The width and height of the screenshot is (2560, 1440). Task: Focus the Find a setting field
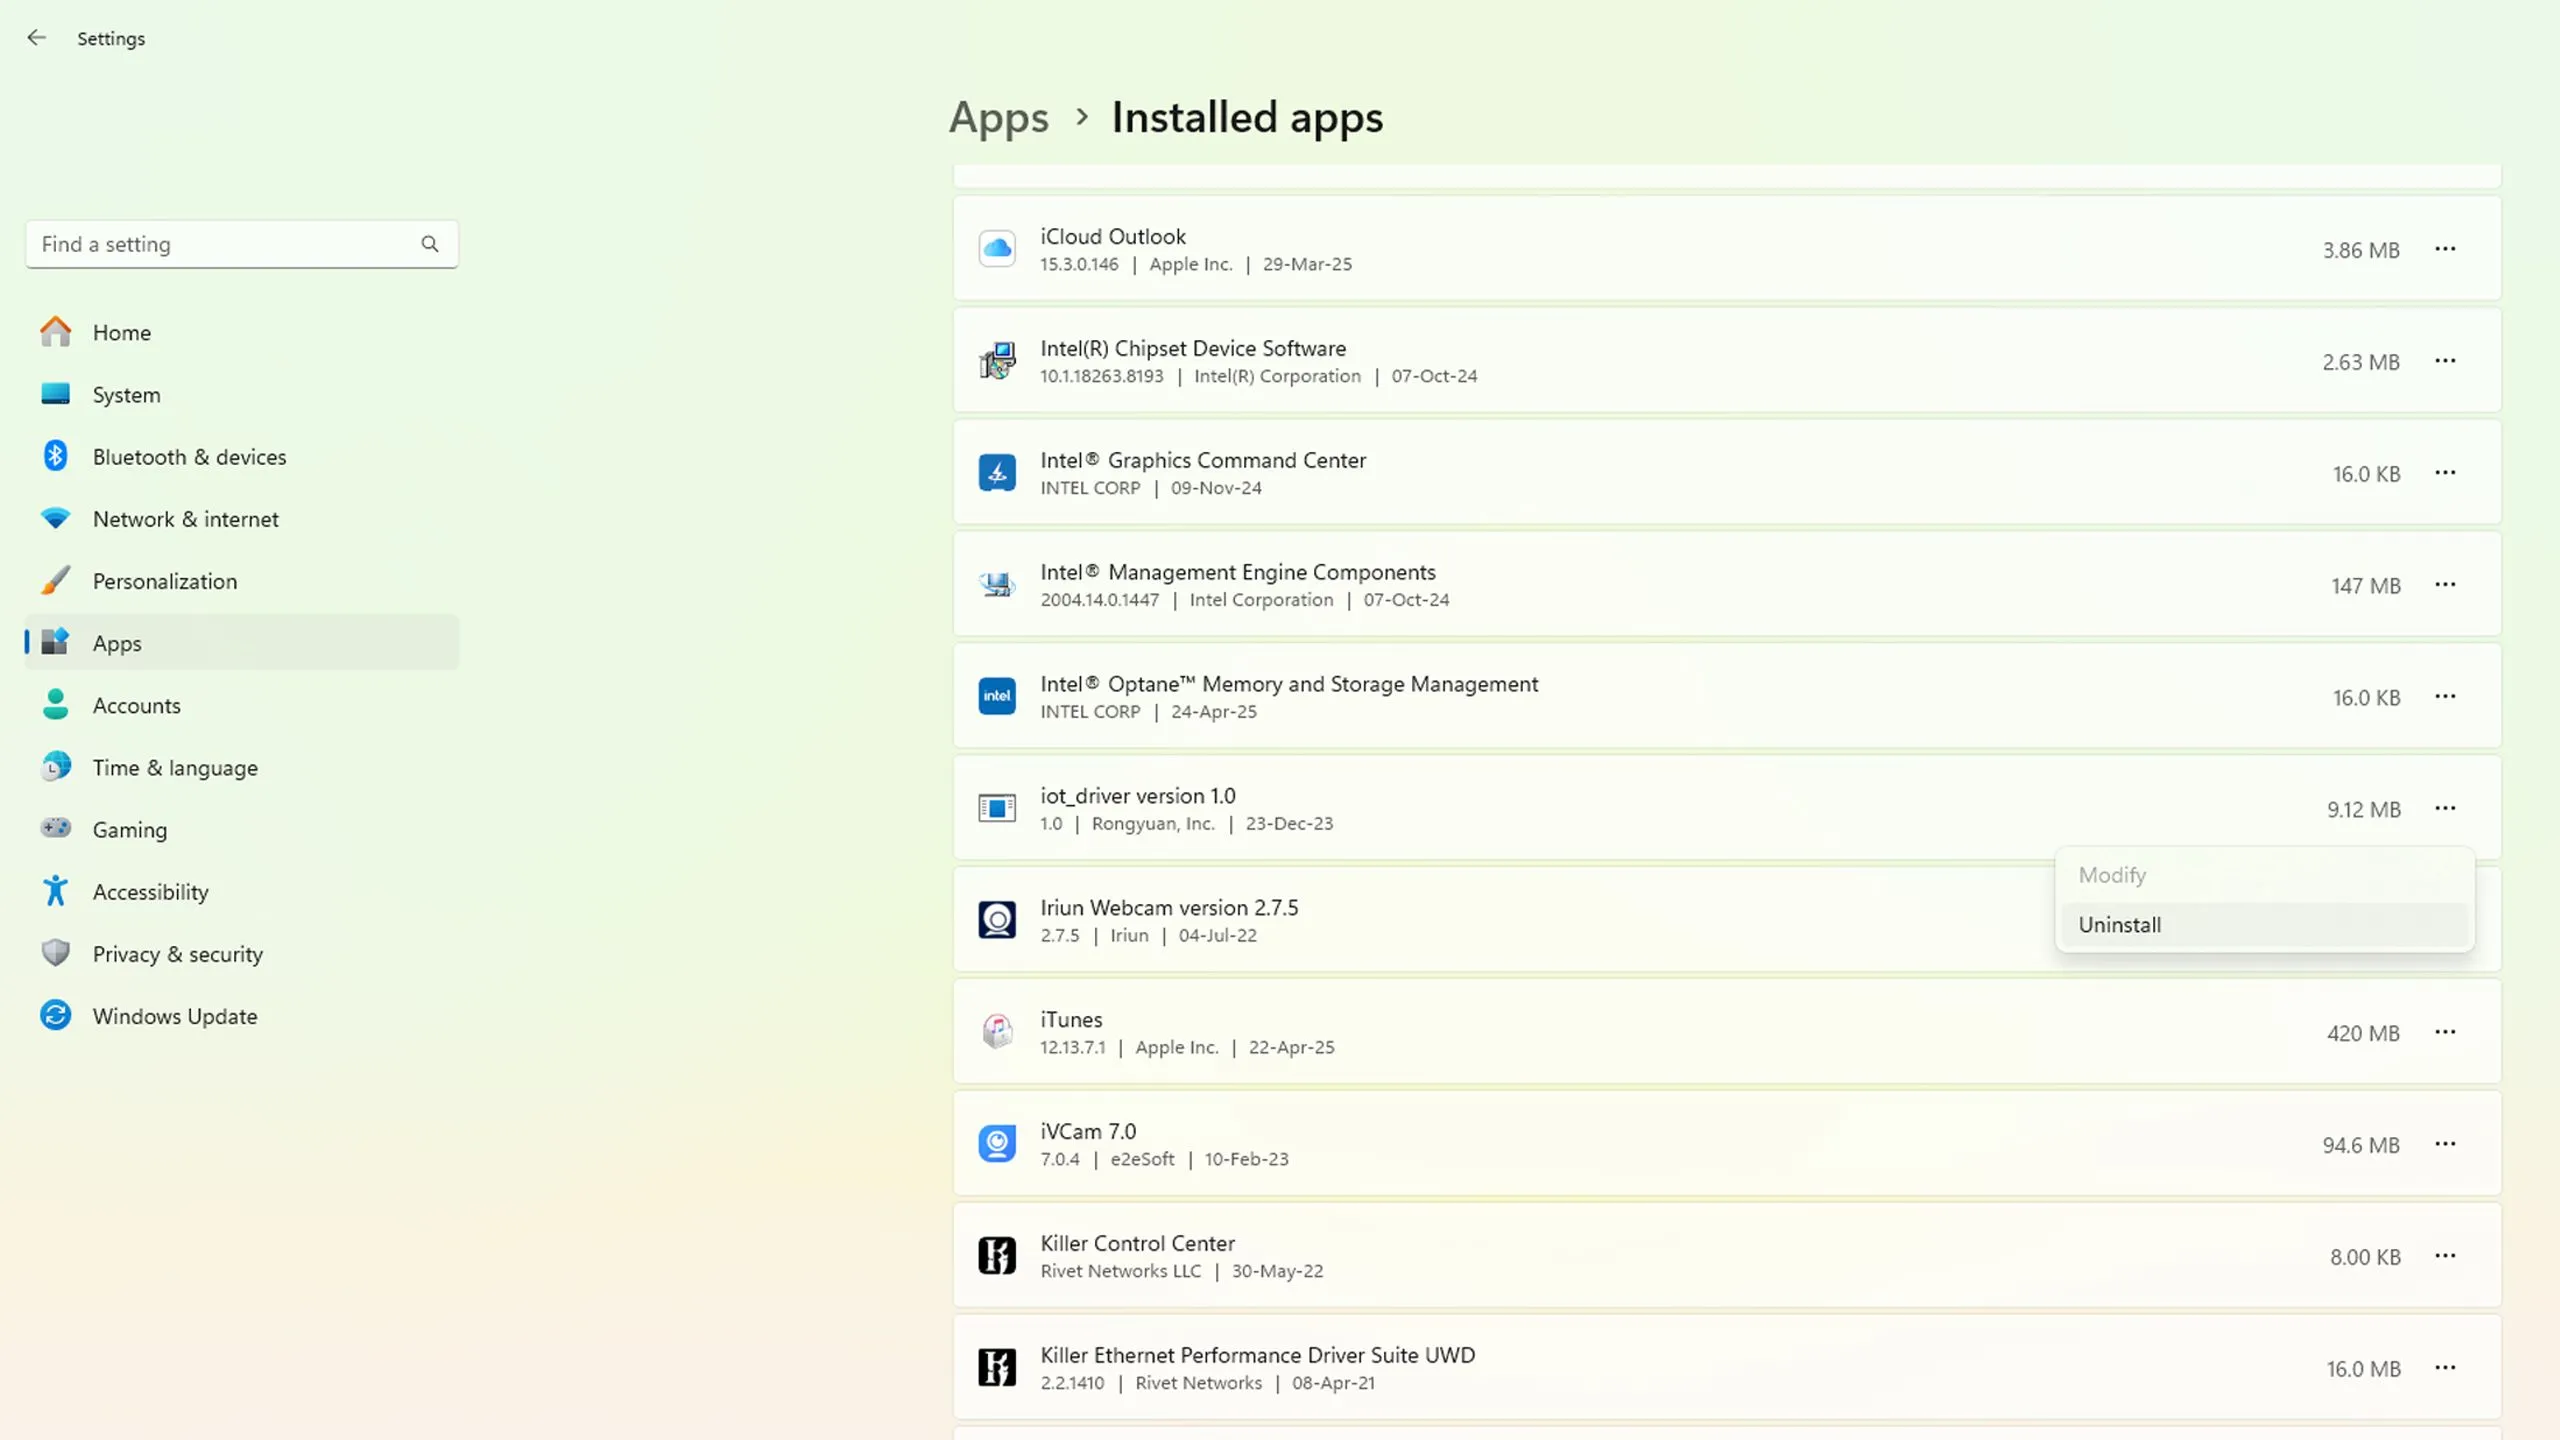point(242,244)
